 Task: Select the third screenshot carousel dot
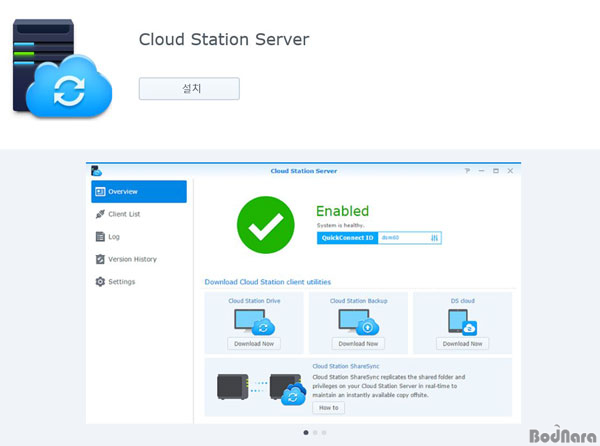324,433
